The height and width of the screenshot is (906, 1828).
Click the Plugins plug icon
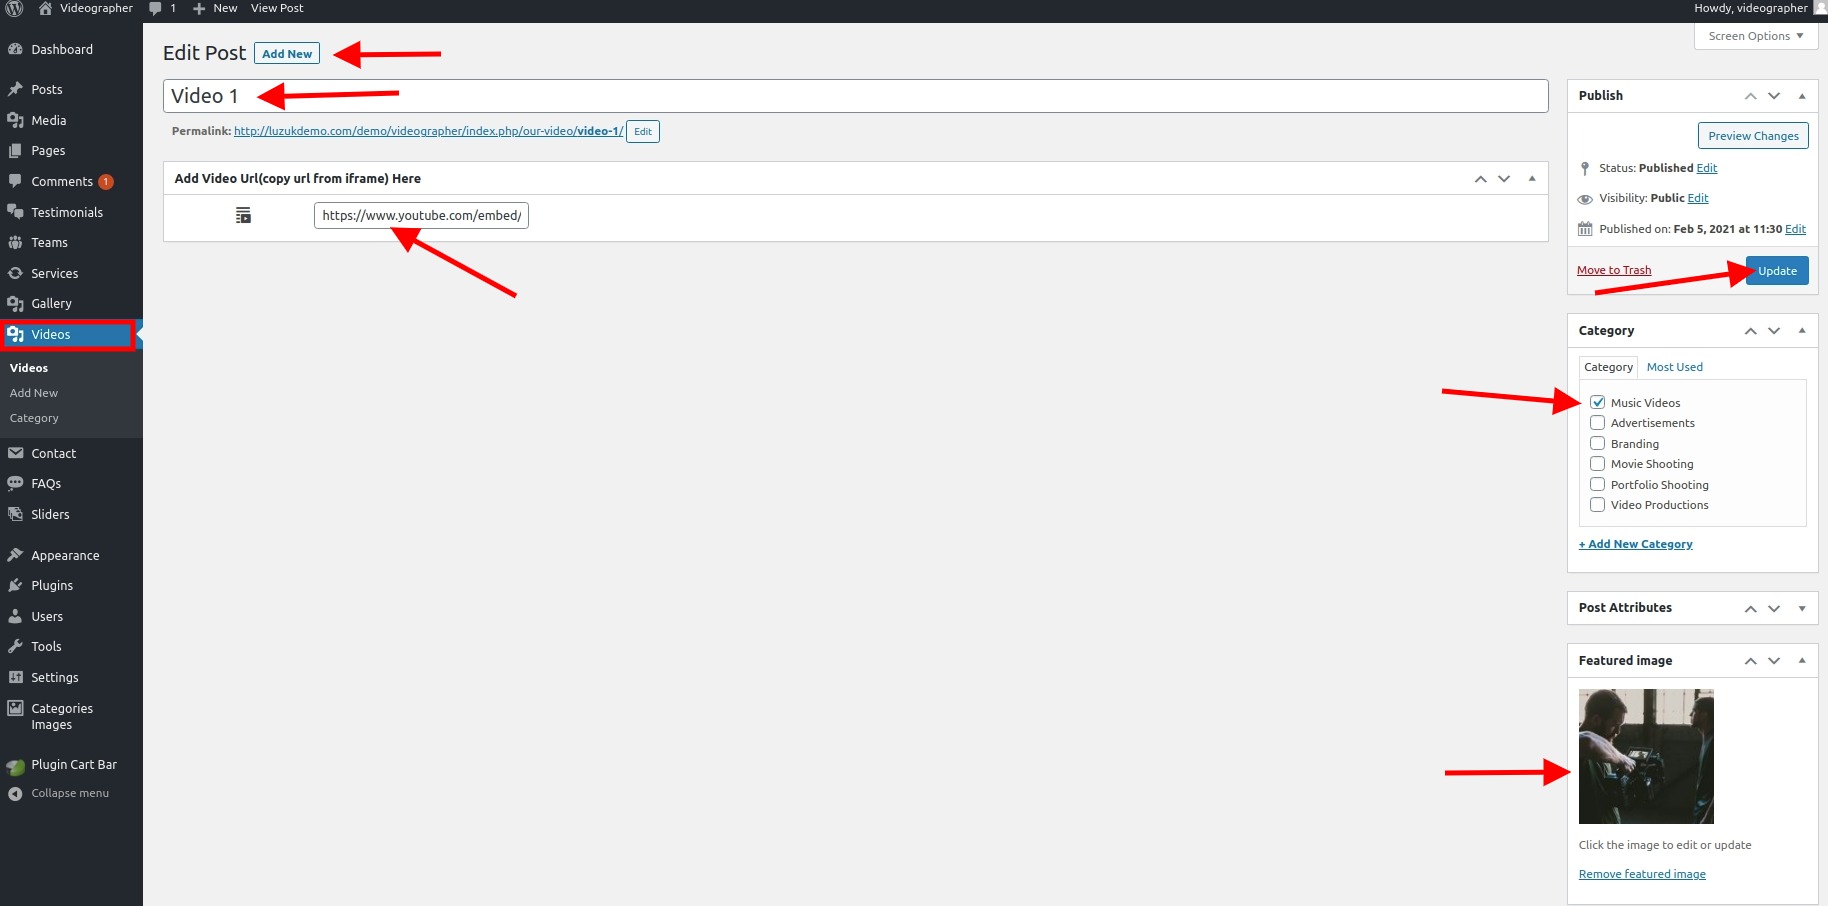15,585
